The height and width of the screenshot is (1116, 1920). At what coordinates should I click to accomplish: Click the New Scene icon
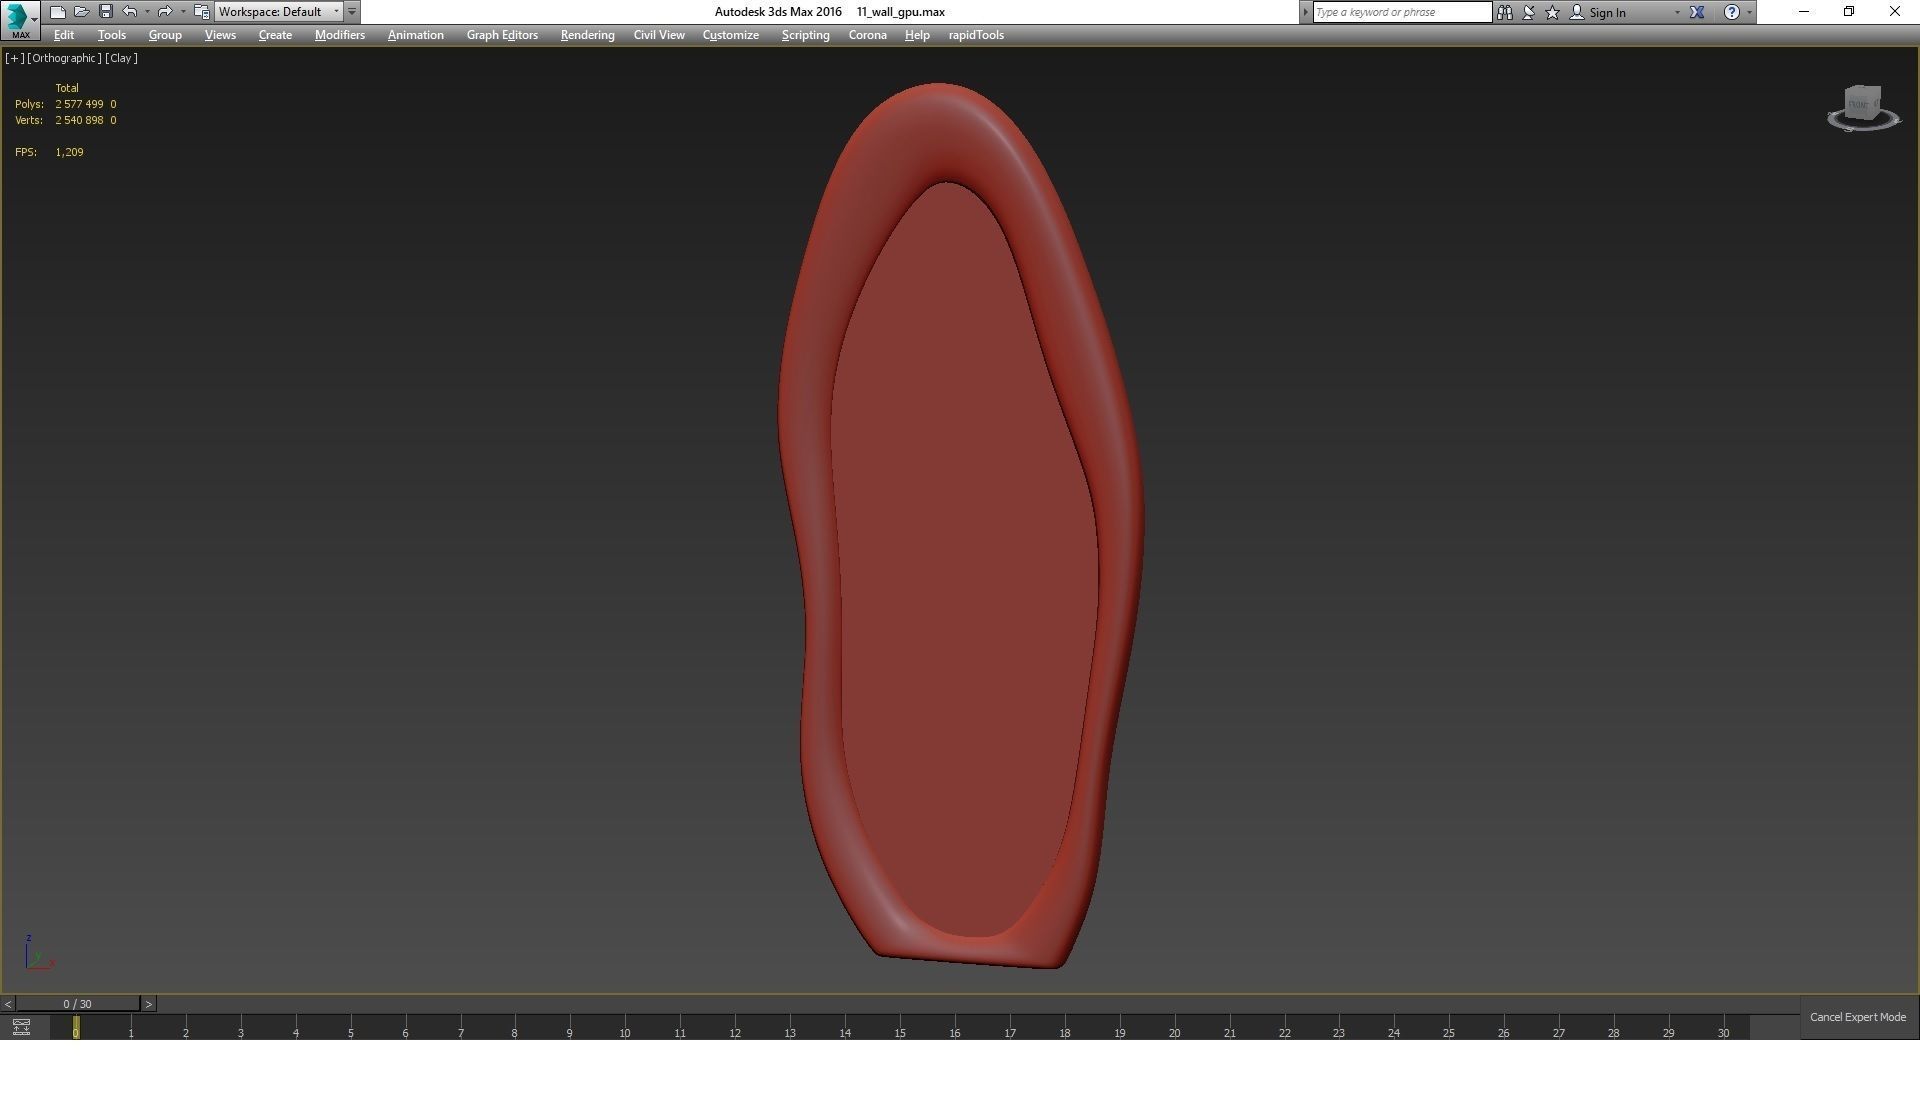[x=57, y=12]
